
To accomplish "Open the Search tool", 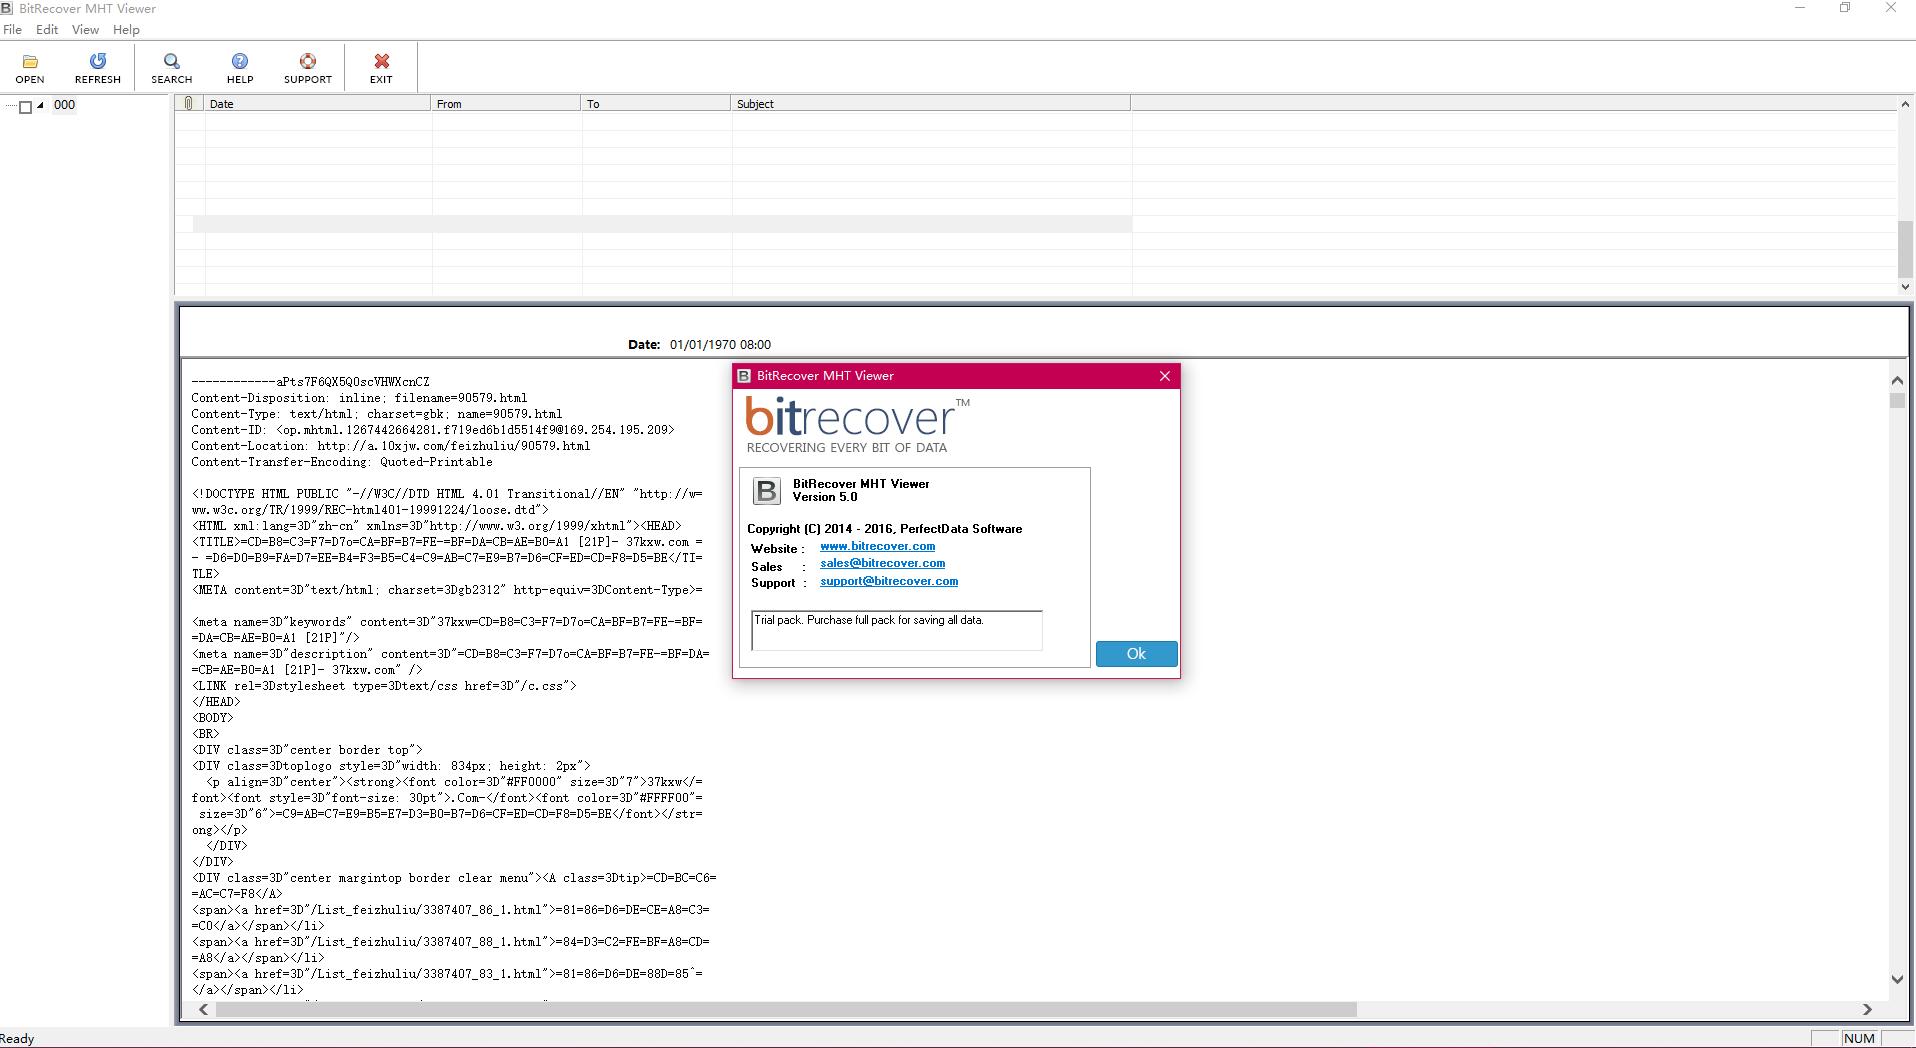I will [171, 62].
